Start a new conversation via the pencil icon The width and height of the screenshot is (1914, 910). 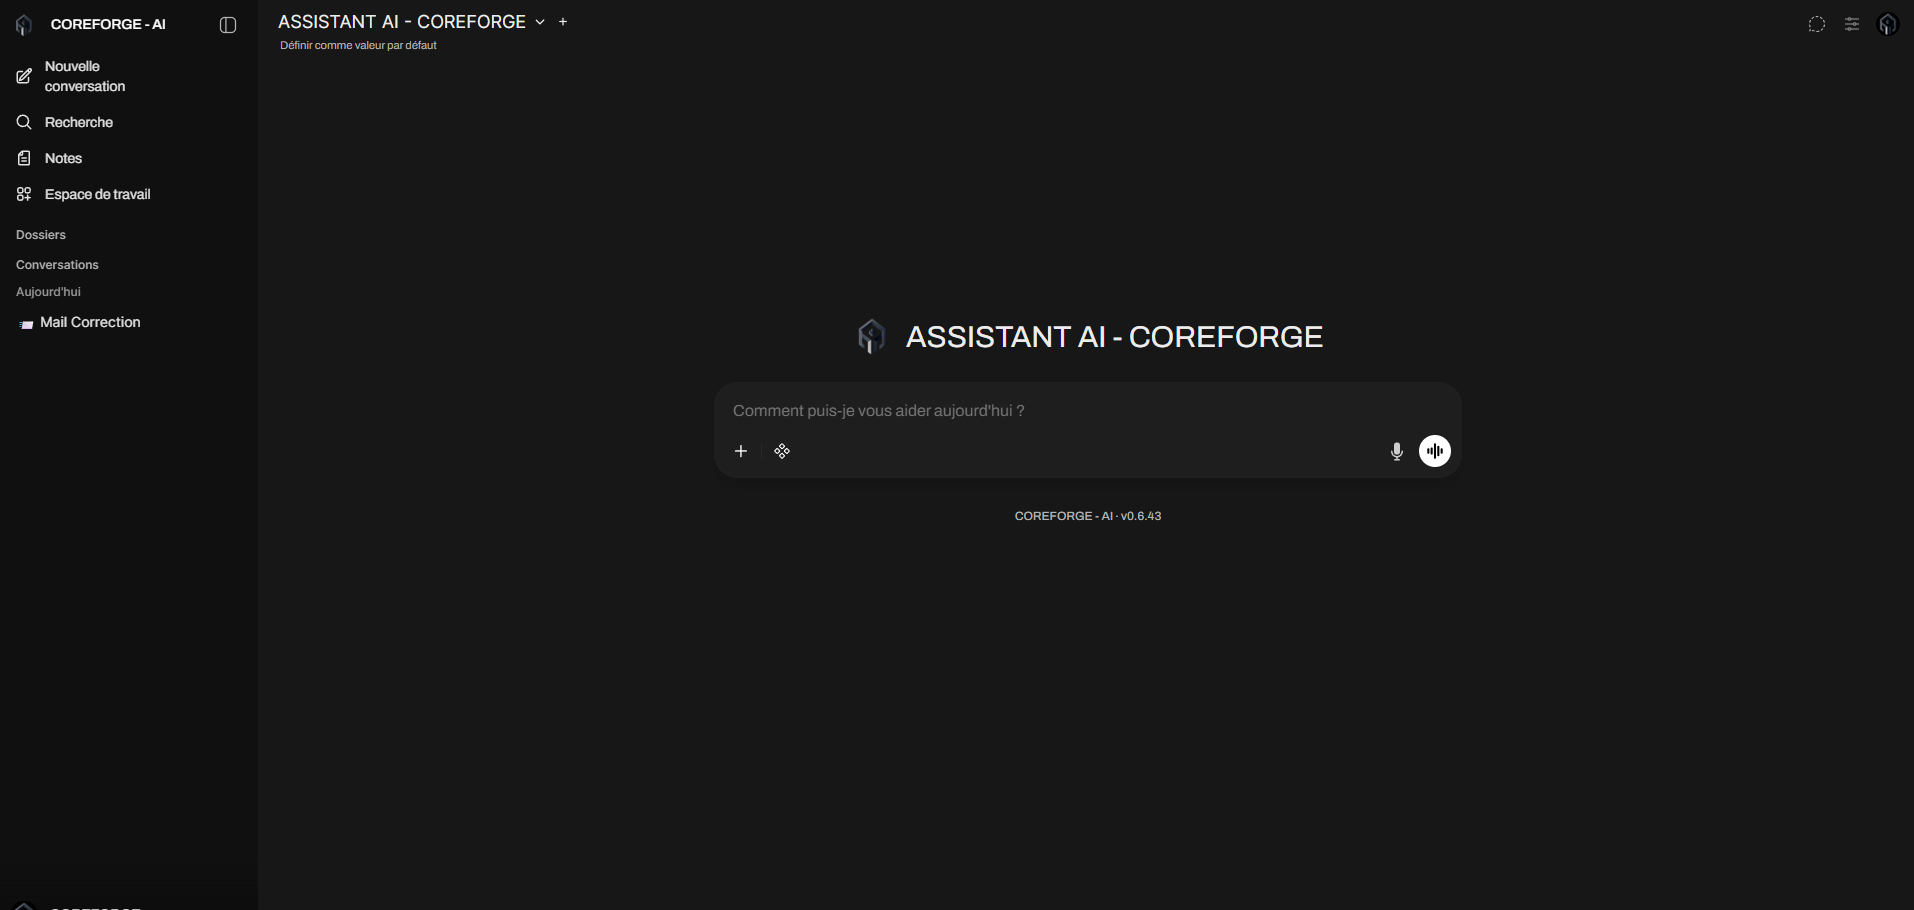(24, 77)
